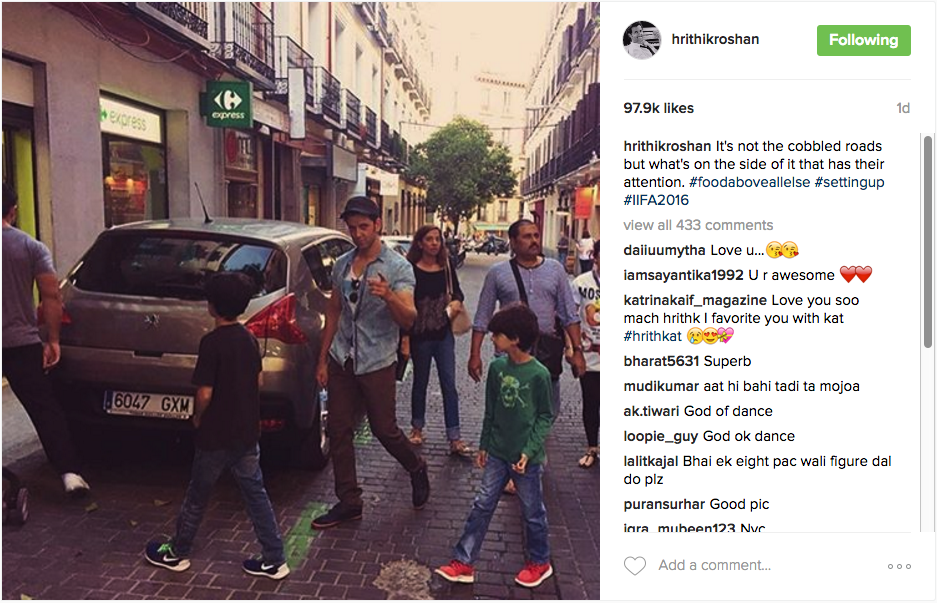Screen dimensions: 937x603
Task: Open the #settingup hashtag
Action: pyautogui.click(x=849, y=182)
